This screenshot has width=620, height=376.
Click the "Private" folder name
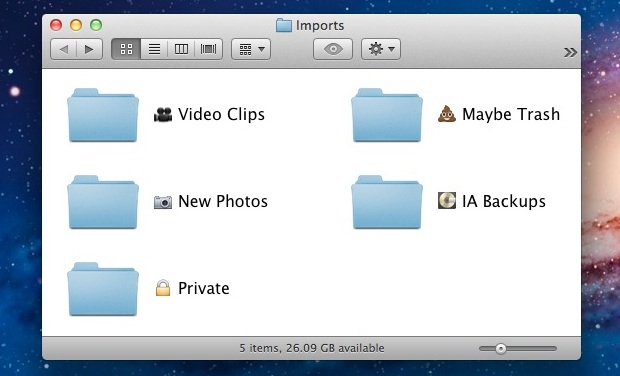(x=204, y=288)
